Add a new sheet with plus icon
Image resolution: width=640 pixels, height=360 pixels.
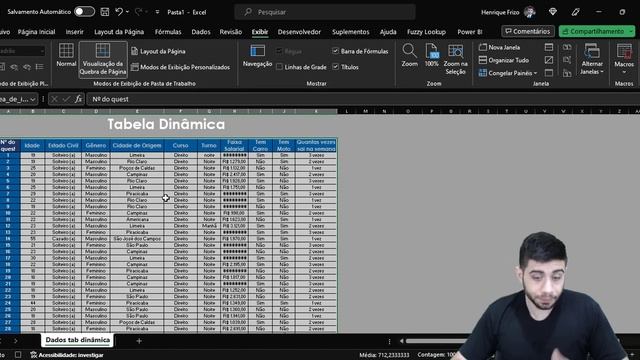[x=139, y=340]
